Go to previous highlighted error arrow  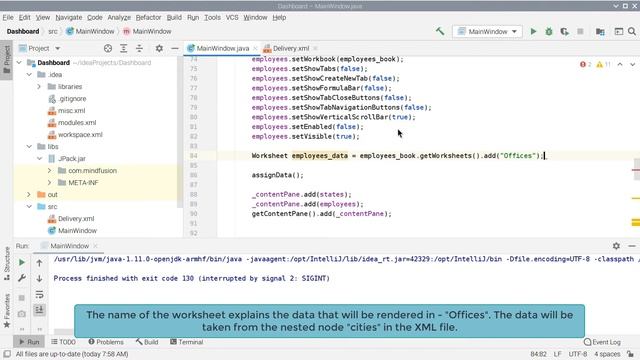coord(620,64)
